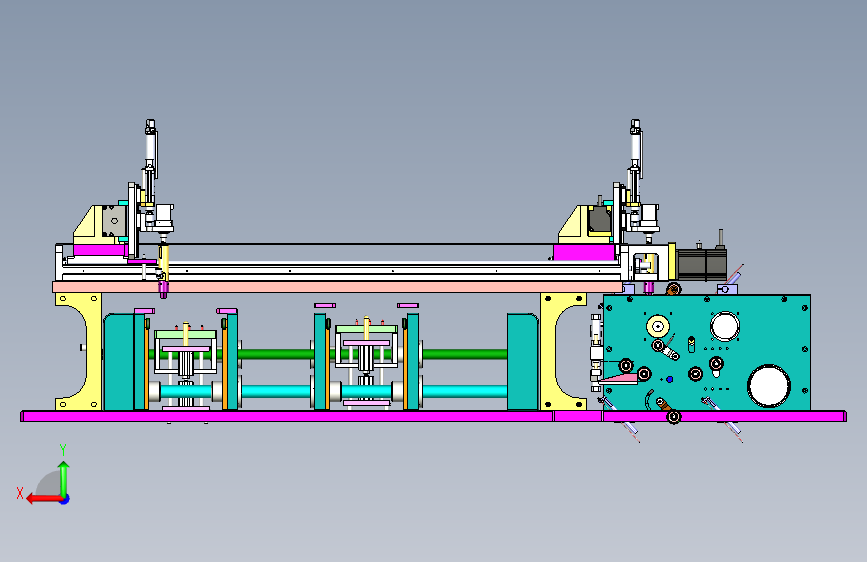Select the left yellow wedge-shaped mount
The image size is (867, 562).
(91, 225)
